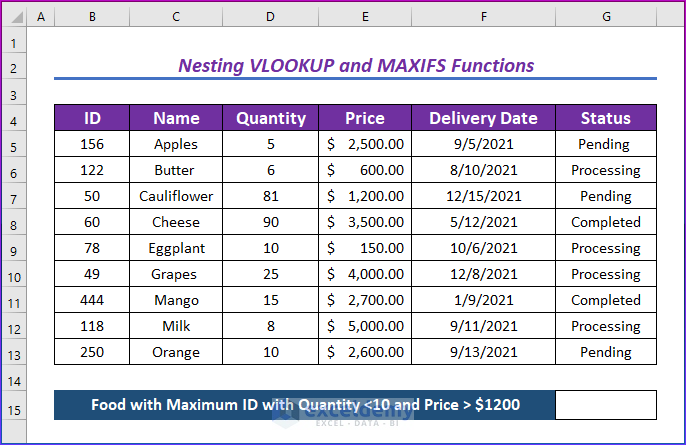Select the quantity cell containing 81
This screenshot has width=686, height=445.
(x=270, y=196)
